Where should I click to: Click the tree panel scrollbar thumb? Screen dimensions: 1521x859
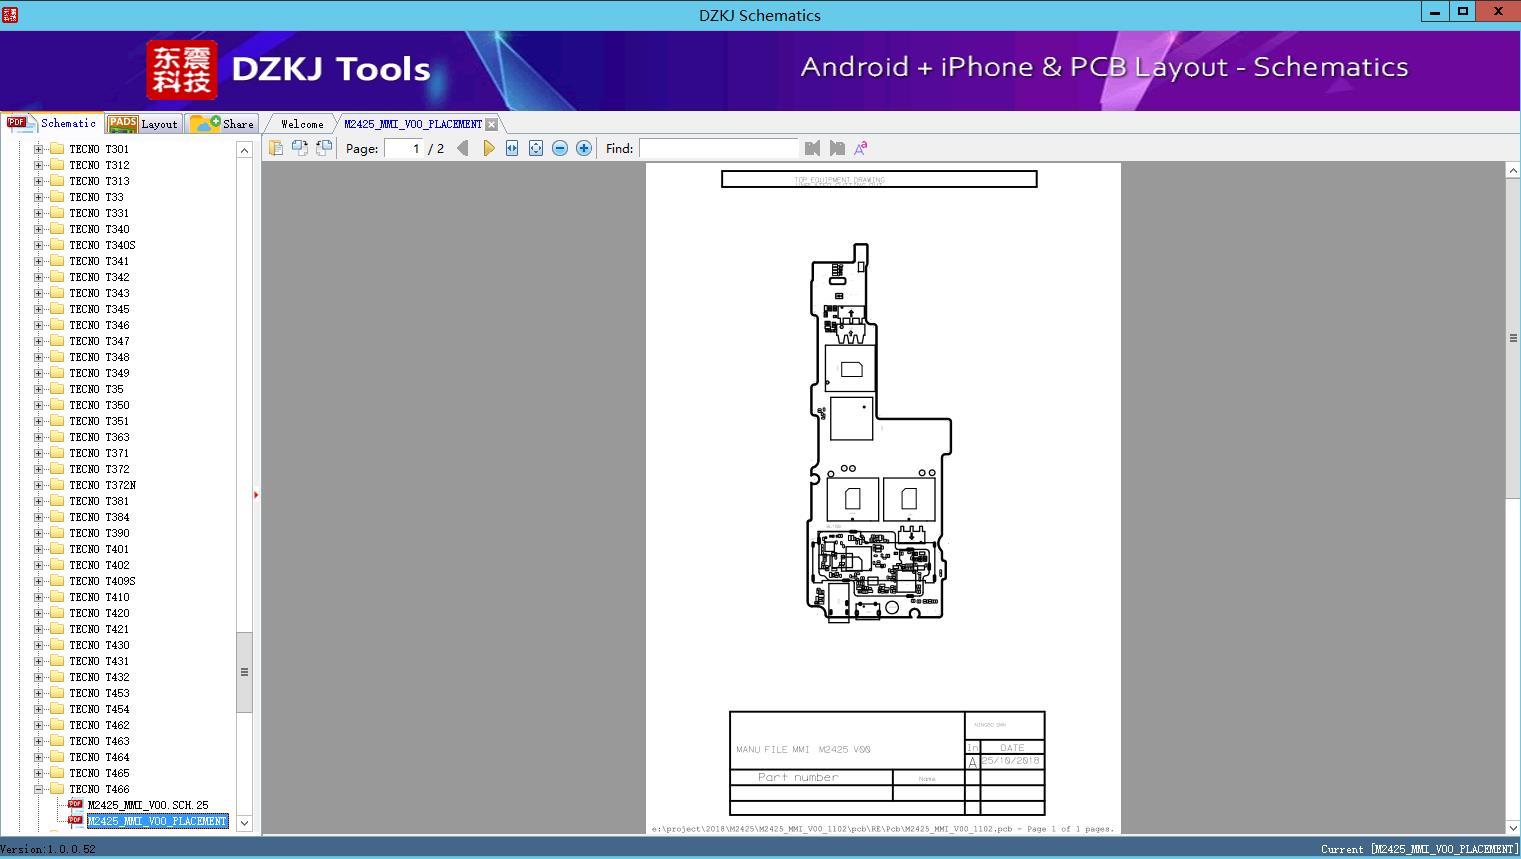[x=244, y=672]
